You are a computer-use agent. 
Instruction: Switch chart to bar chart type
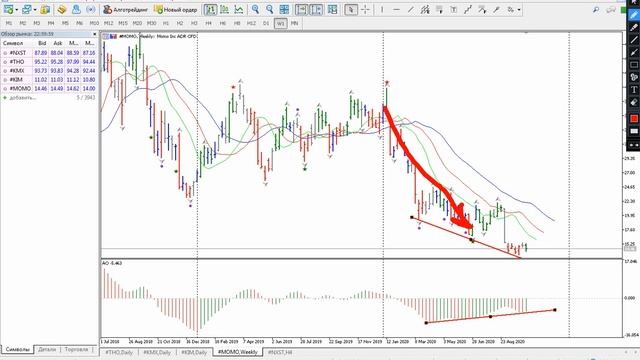pos(210,9)
